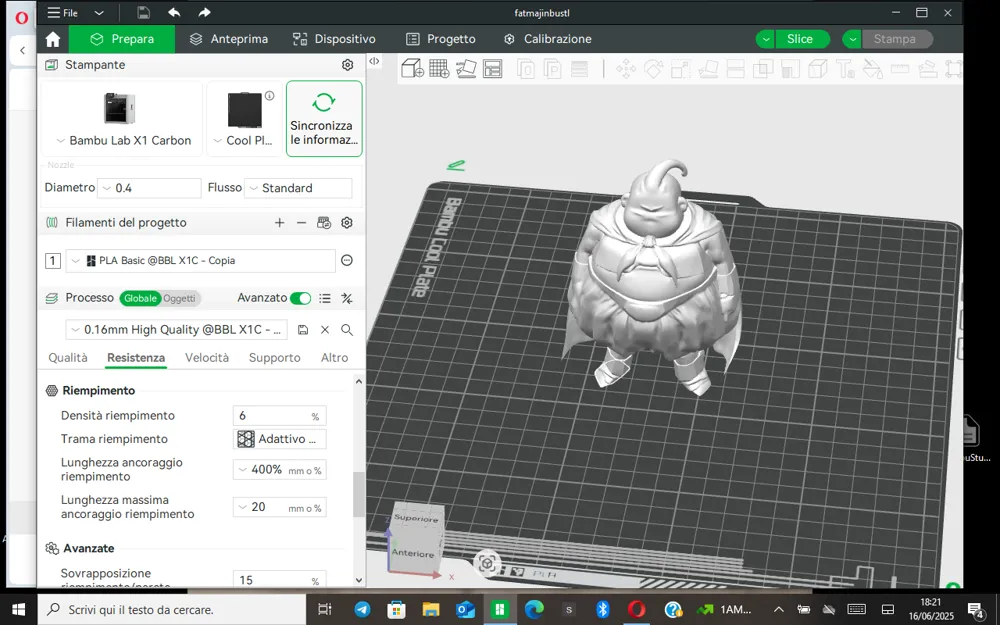Screen dimensions: 1000x625
Task: Open the Trama riempimento Adattivo dropdown
Action: point(279,439)
